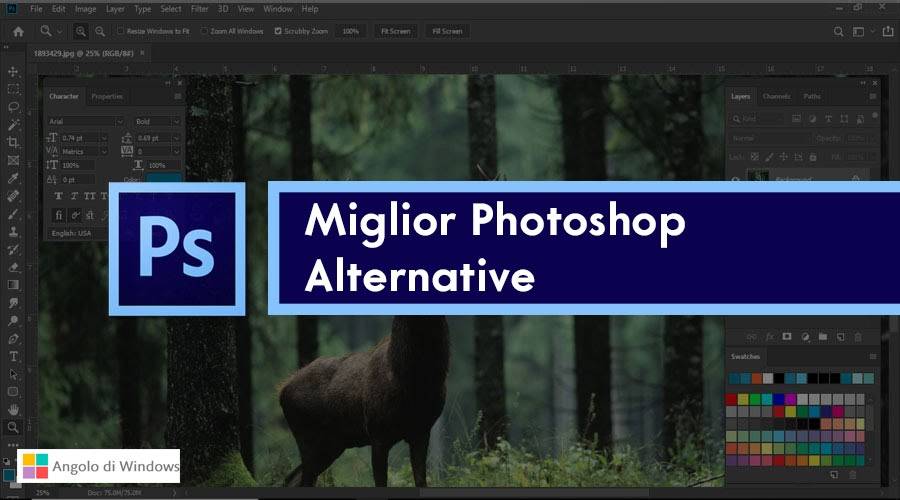Toggle standard ligatures fi button
Image resolution: width=900 pixels, height=500 pixels.
[x=59, y=215]
